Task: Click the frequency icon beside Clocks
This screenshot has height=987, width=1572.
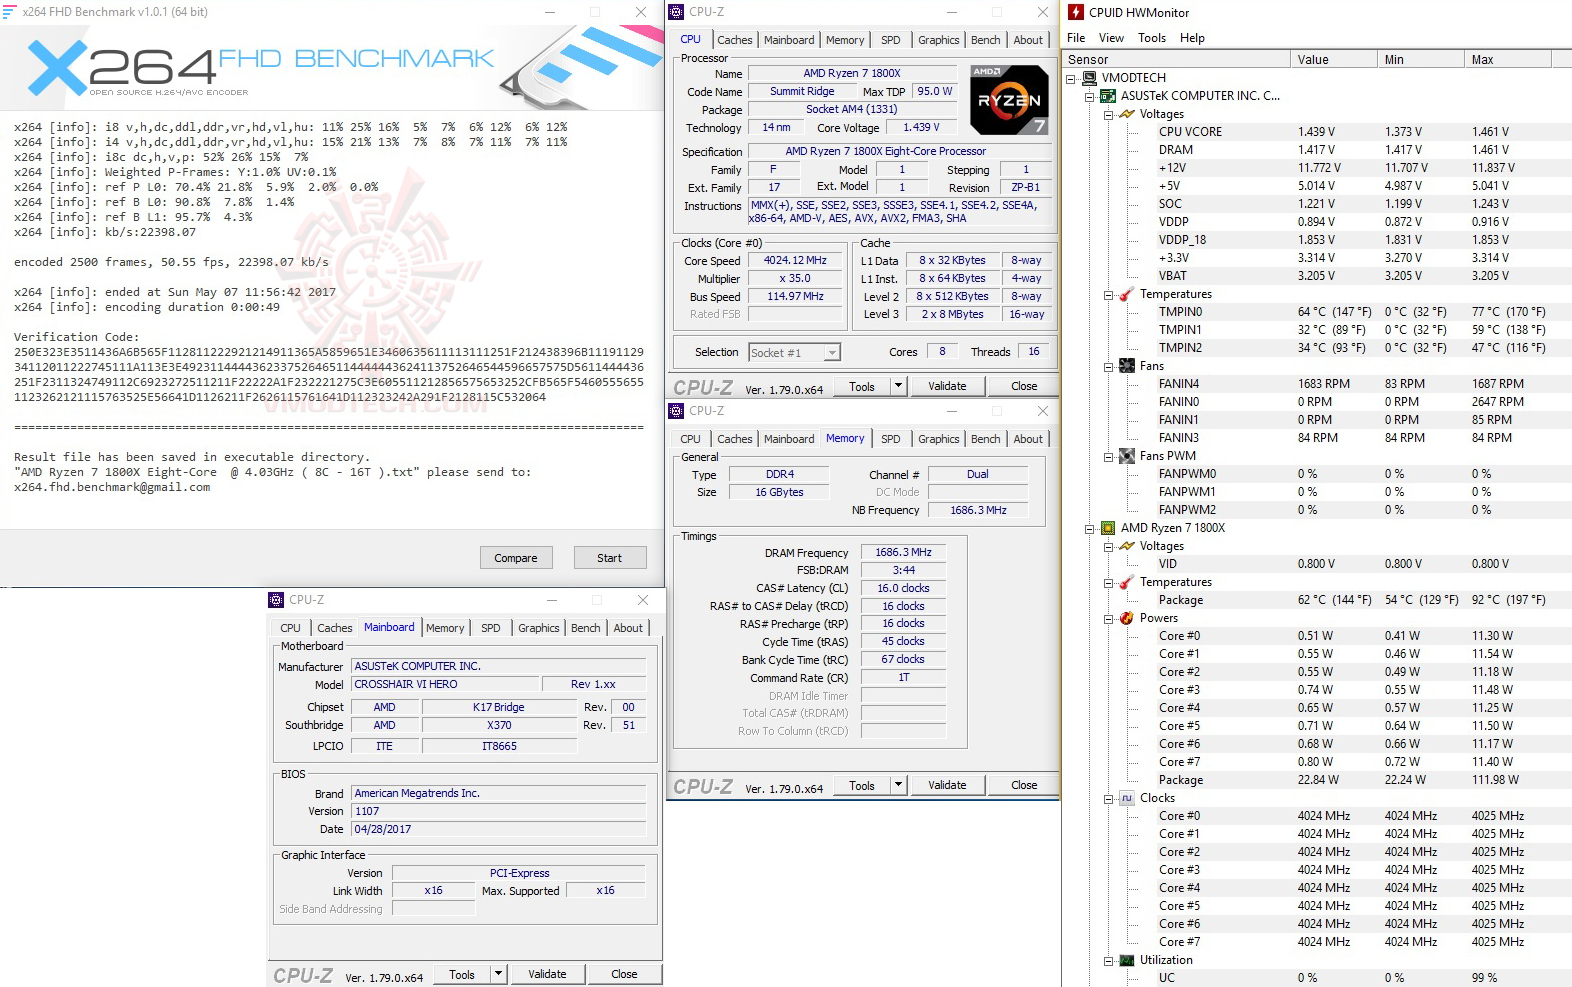Action: [x=1127, y=798]
